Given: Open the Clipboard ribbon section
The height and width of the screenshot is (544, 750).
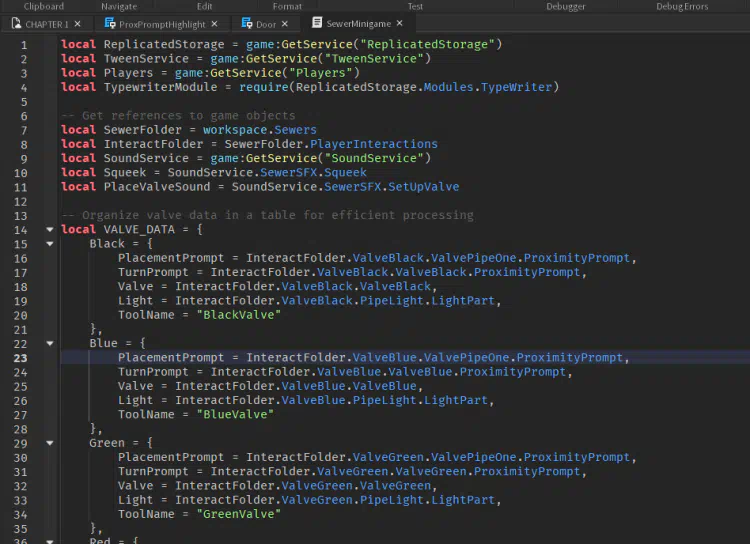Looking at the screenshot, I should [44, 6].
